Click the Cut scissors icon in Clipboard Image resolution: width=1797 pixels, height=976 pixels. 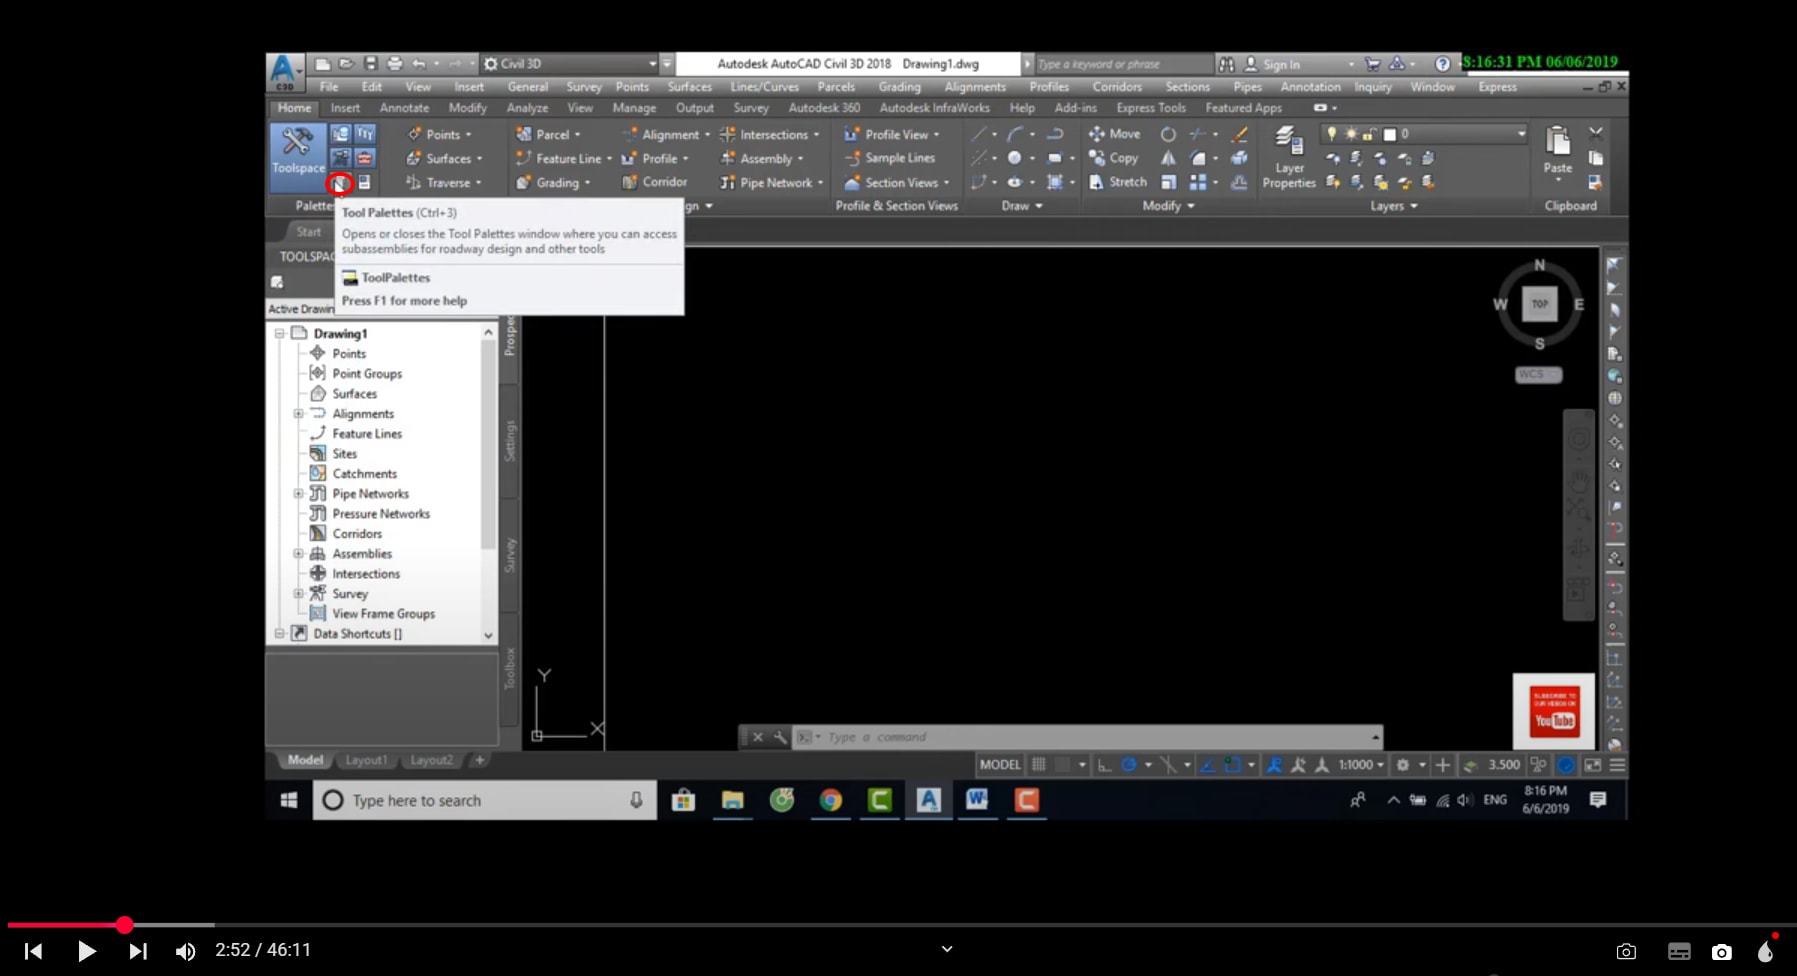click(1595, 133)
